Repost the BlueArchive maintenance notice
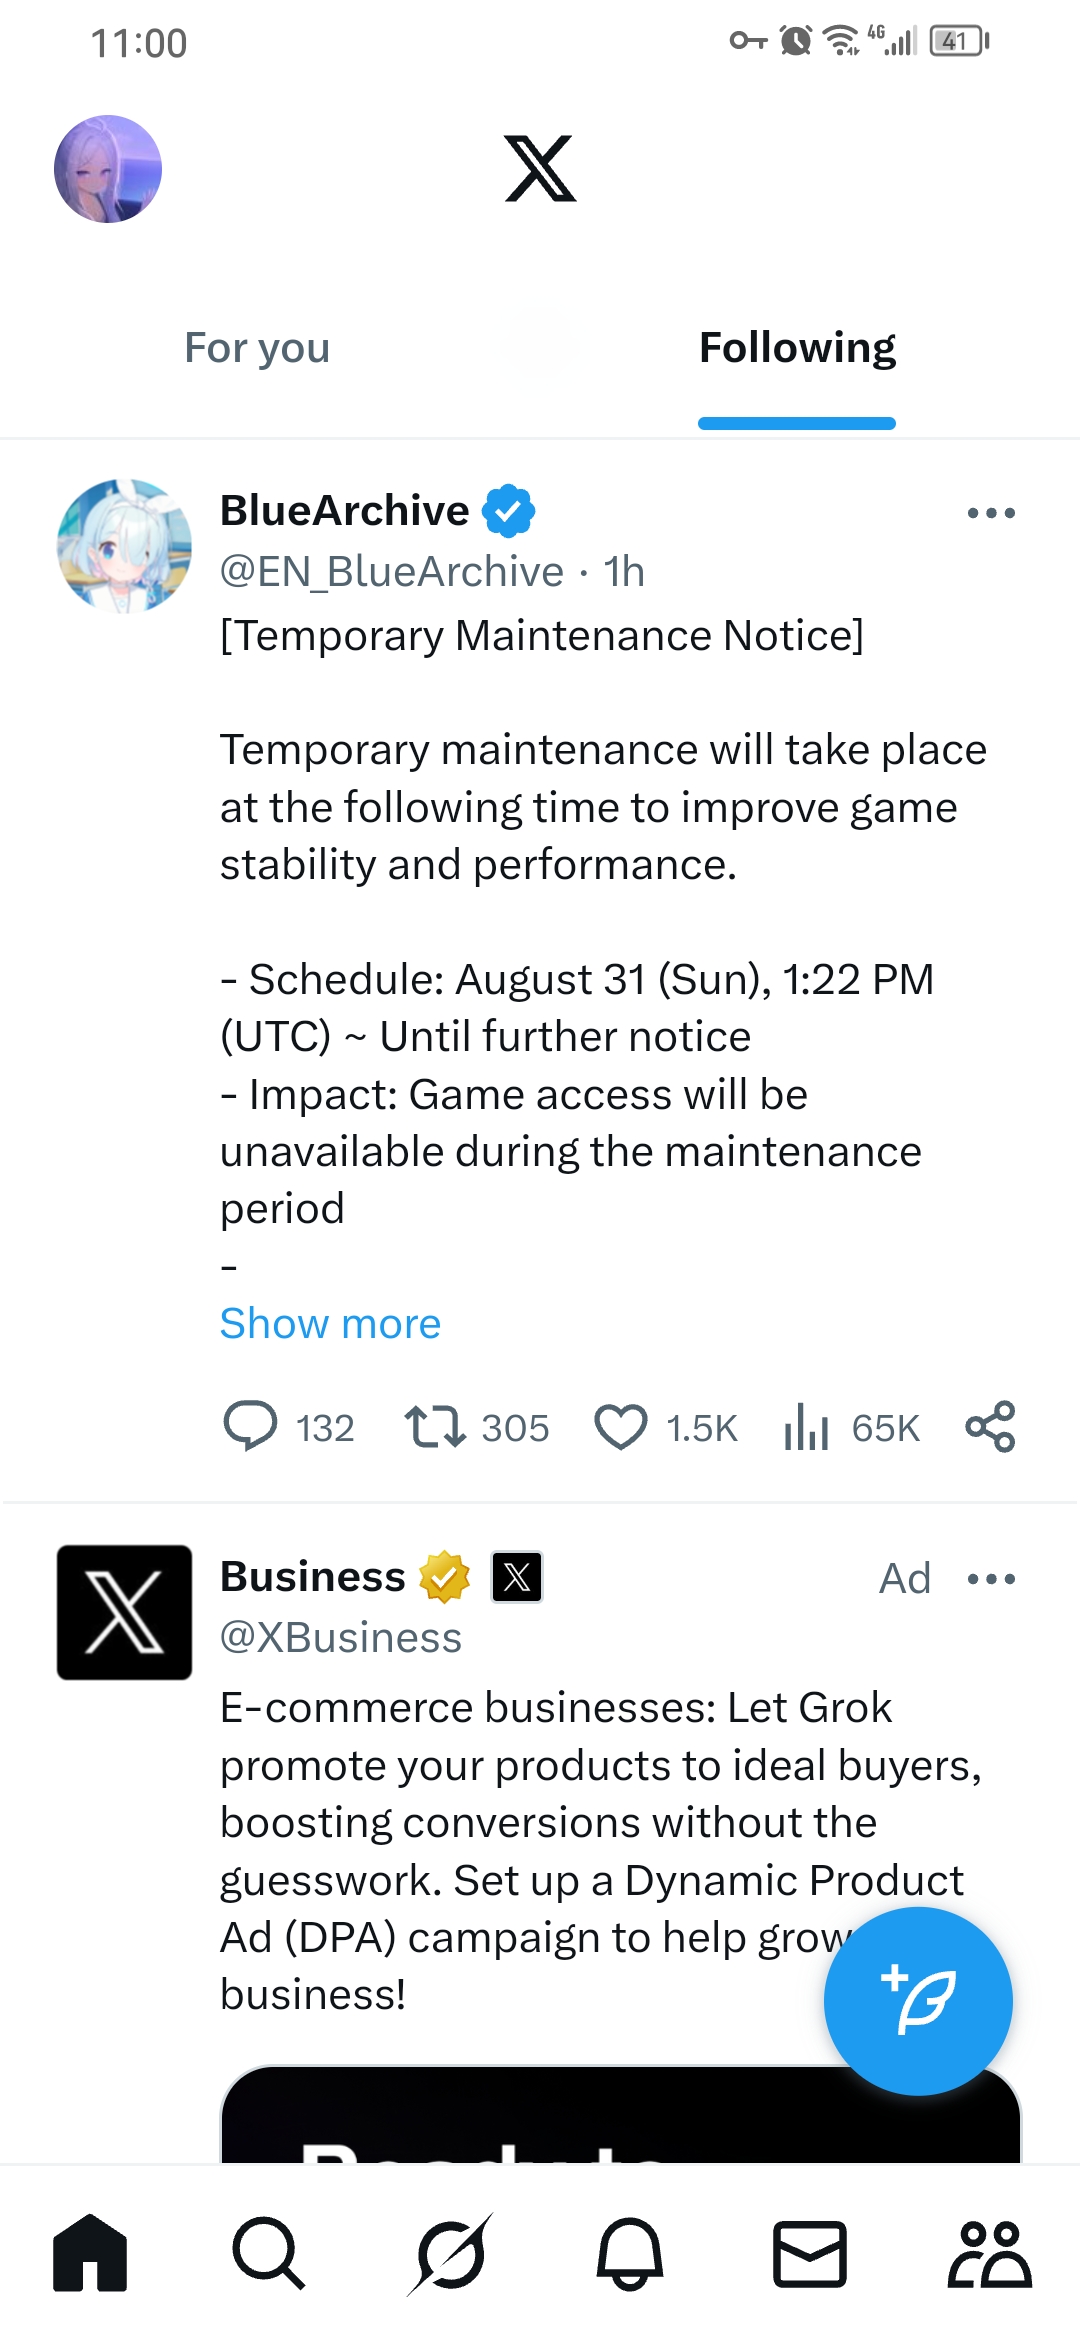The width and height of the screenshot is (1080, 2340). click(x=434, y=1427)
